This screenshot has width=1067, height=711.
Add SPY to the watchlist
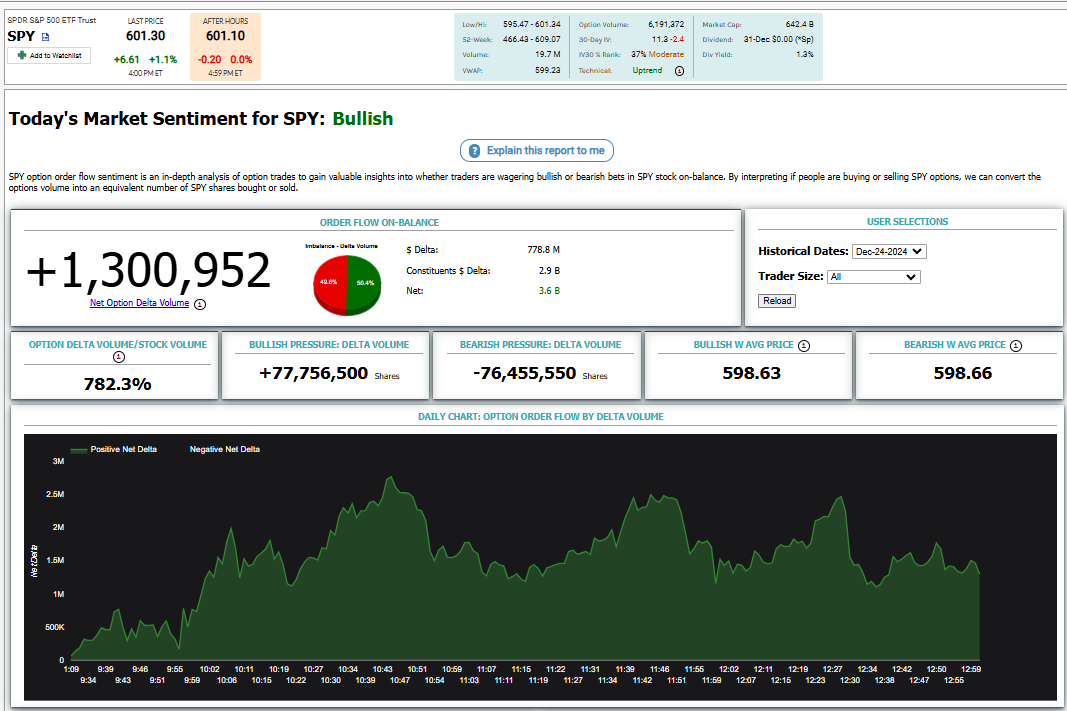[49, 56]
